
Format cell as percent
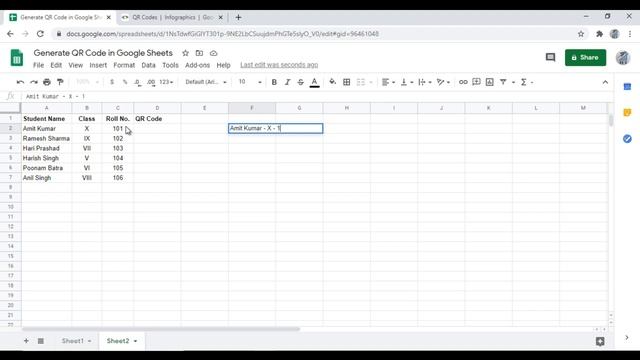tap(125, 82)
